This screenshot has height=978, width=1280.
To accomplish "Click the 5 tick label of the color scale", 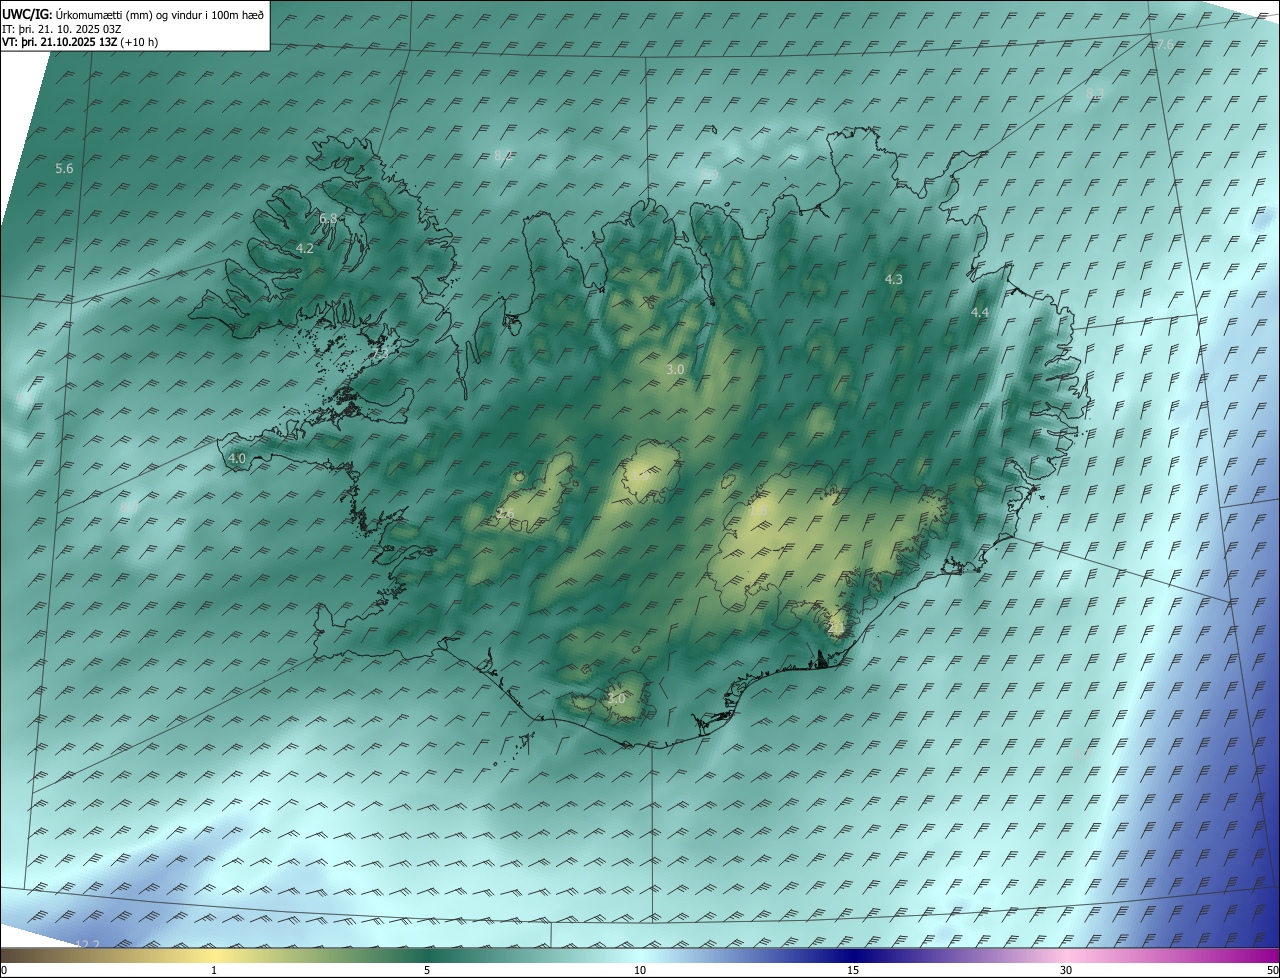I will pos(427,970).
